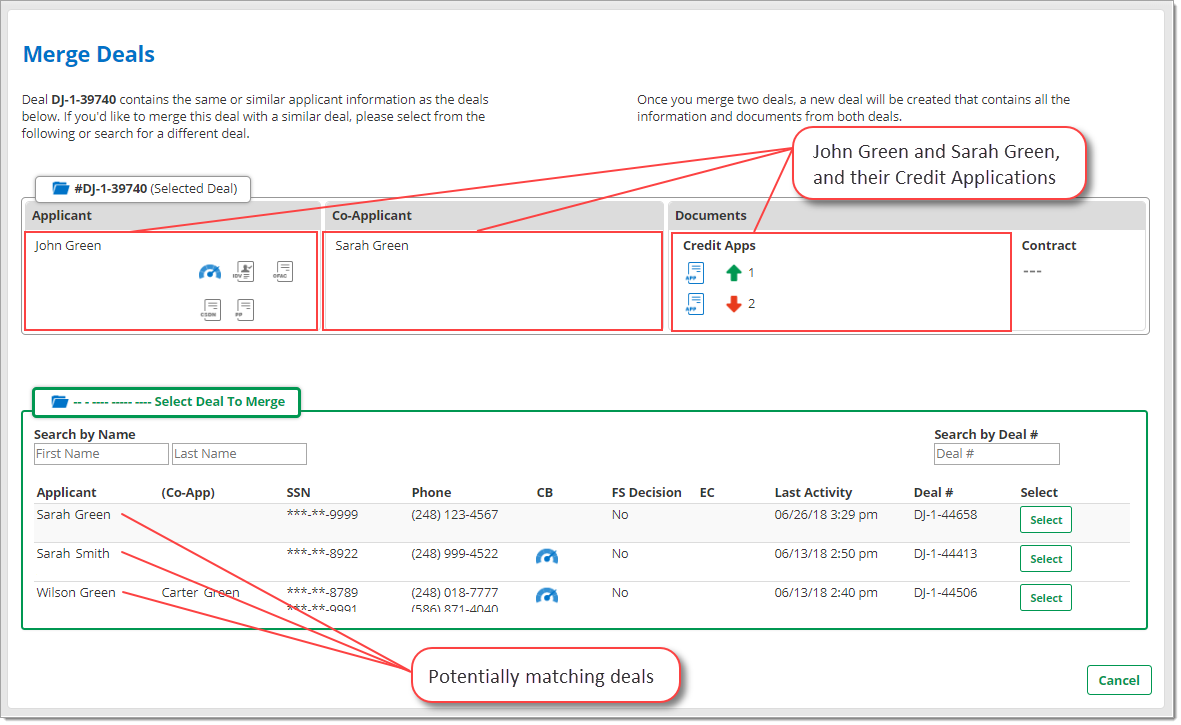Open the #DJ-1-39740 (Selected Deal) tab
This screenshot has width=1181, height=725.
143,188
